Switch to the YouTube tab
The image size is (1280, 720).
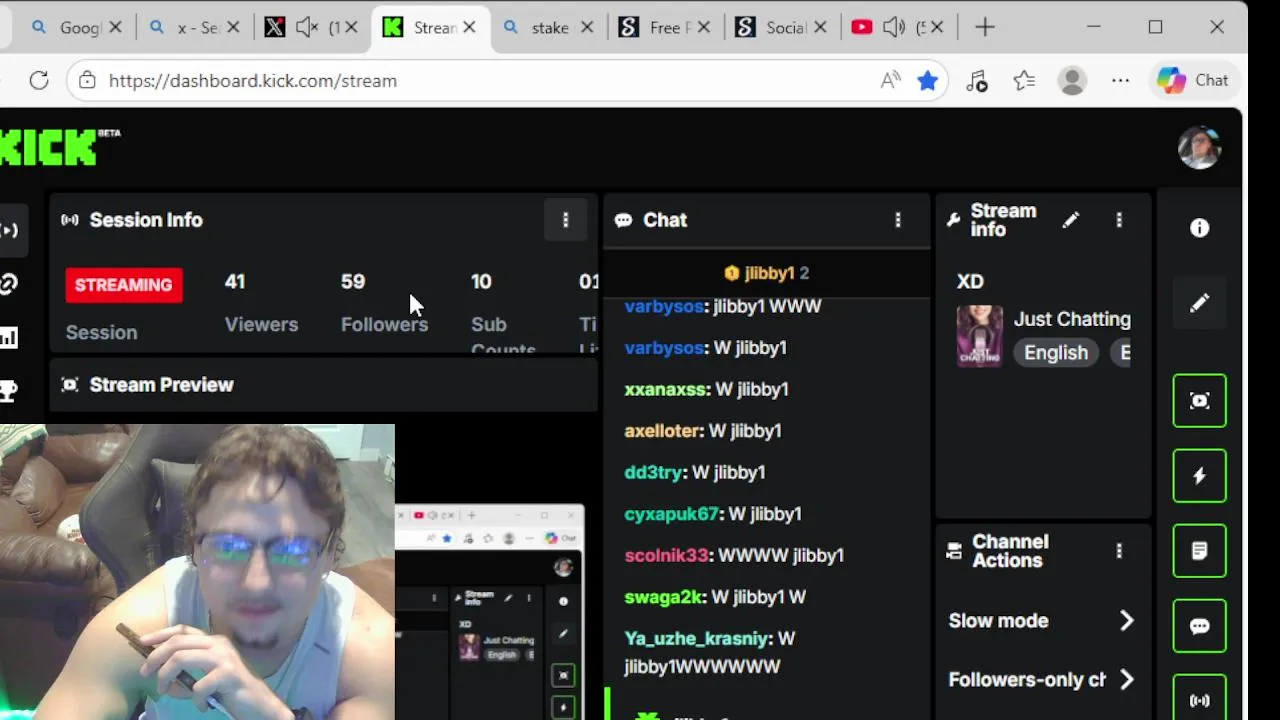coord(900,28)
